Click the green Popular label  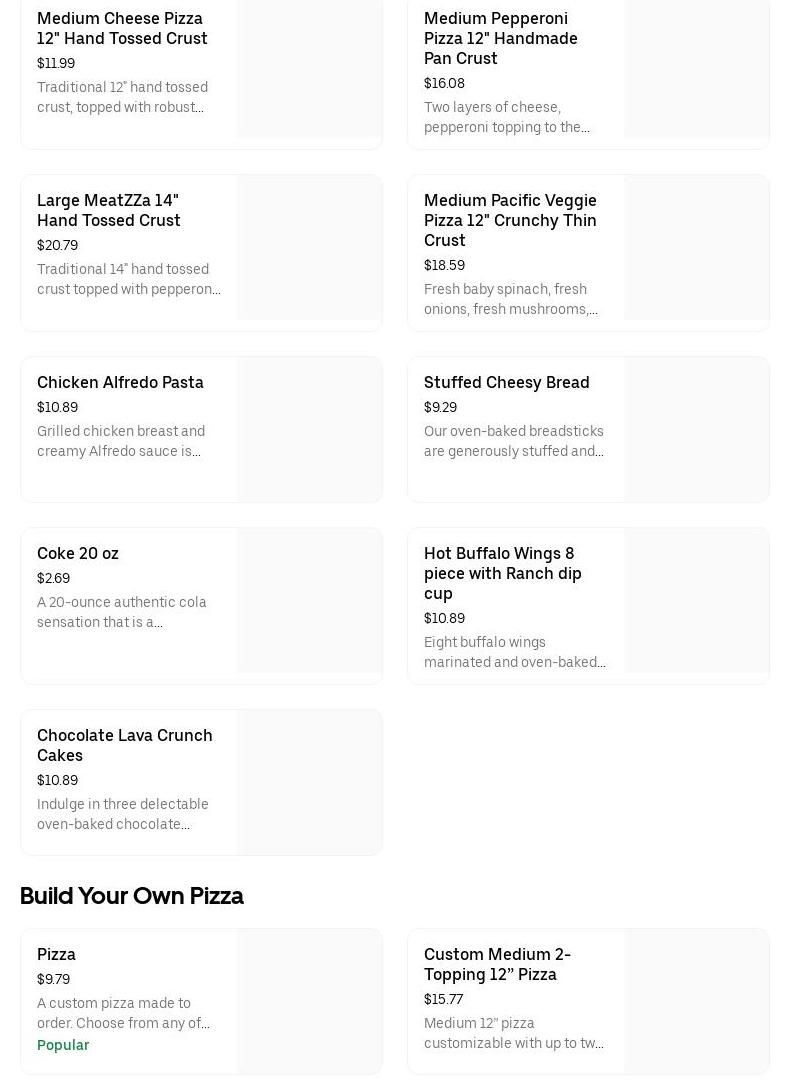[63, 1045]
